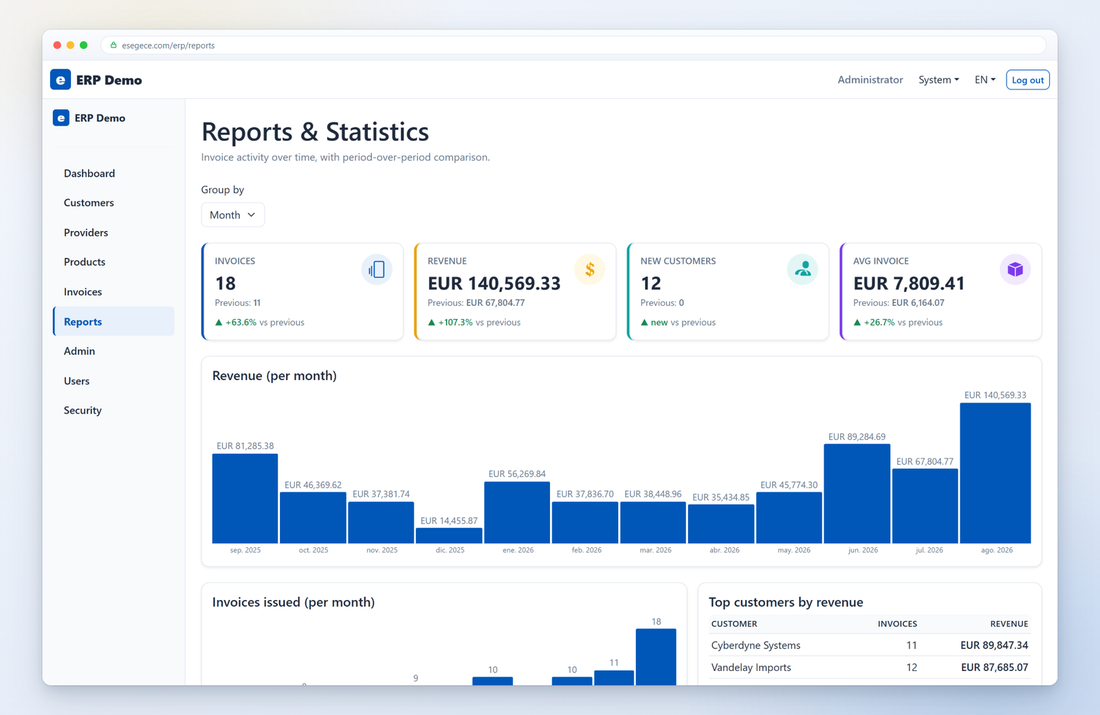Click the may. 2026 revenue bar
1100x715 pixels.
(789, 518)
